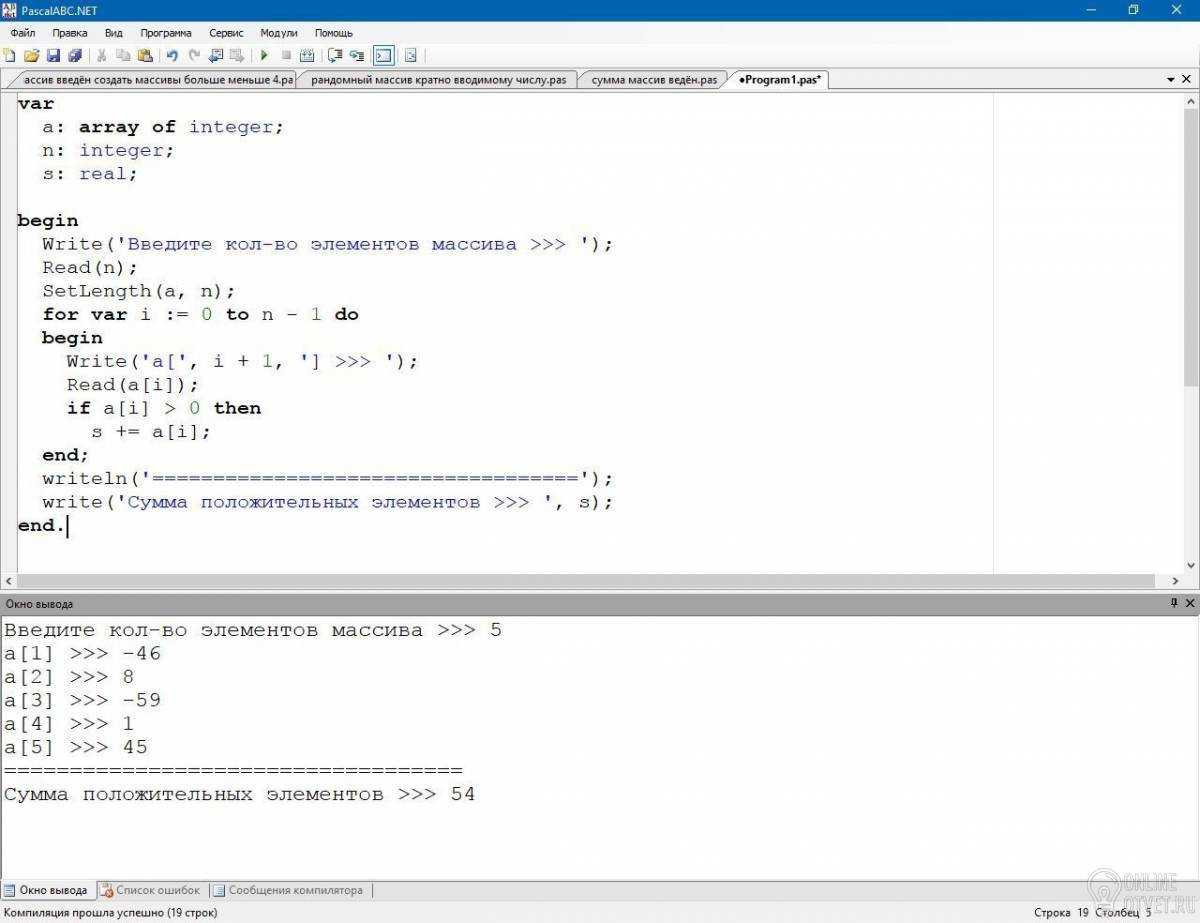This screenshot has width=1200, height=923.
Task: Click the 'Read(n);' code line
Action: point(90,267)
